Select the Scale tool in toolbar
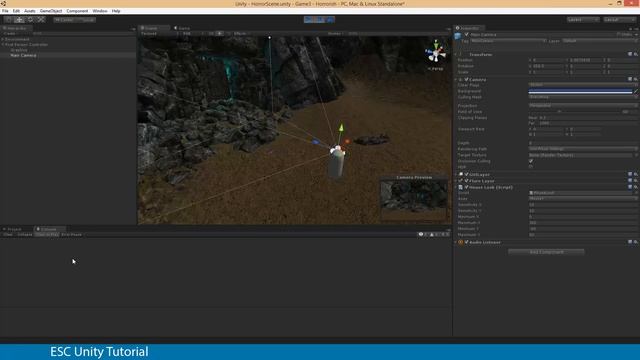 (41, 20)
